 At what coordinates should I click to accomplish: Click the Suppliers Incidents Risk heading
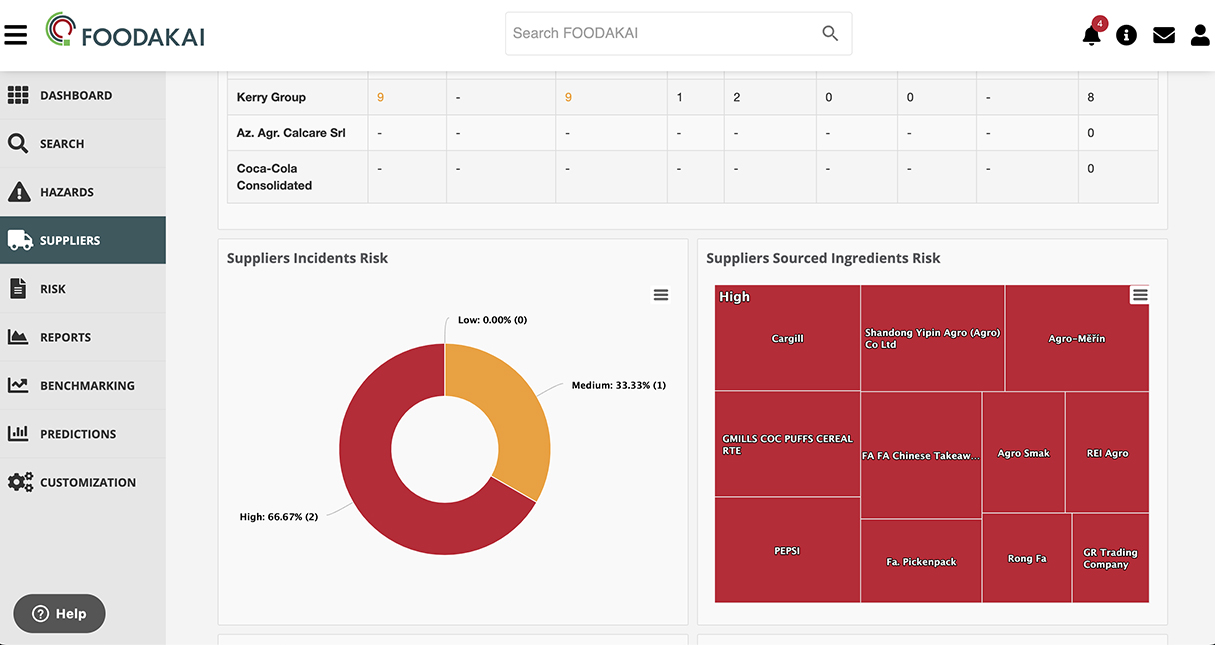pyautogui.click(x=307, y=258)
